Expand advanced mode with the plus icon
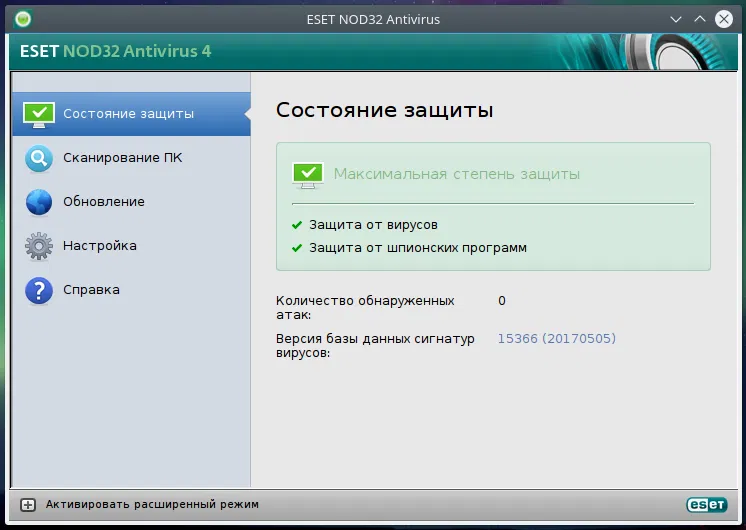 (x=28, y=505)
